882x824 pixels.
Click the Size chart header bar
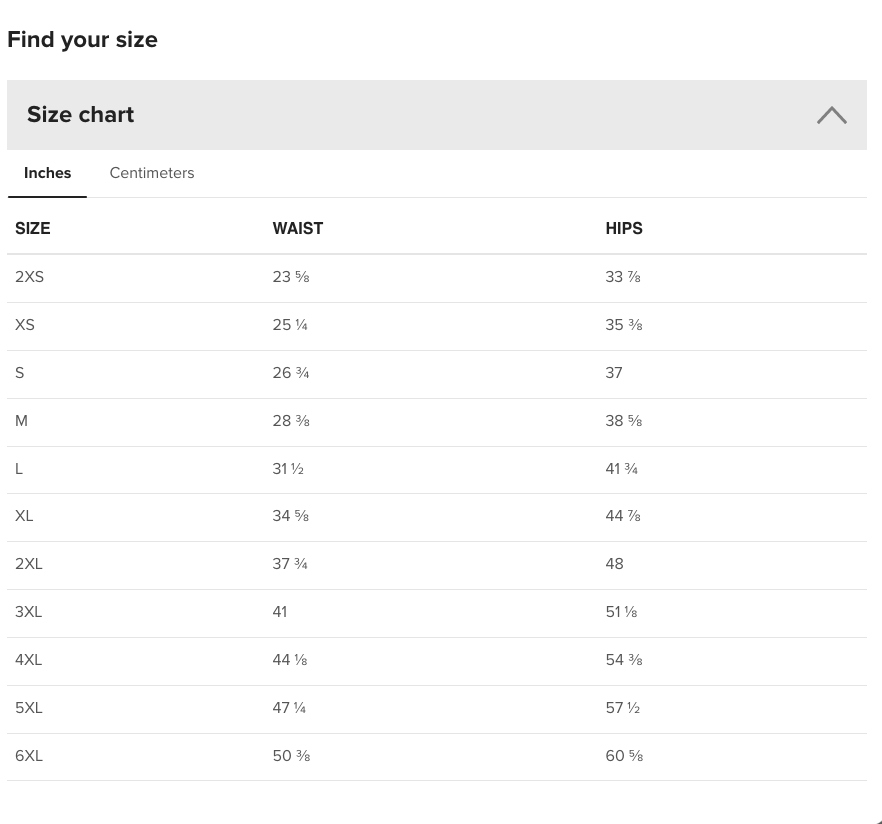point(436,115)
